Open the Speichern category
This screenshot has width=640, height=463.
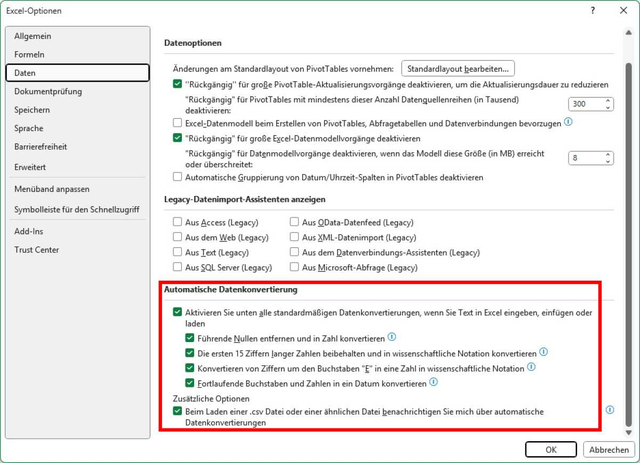click(78, 110)
